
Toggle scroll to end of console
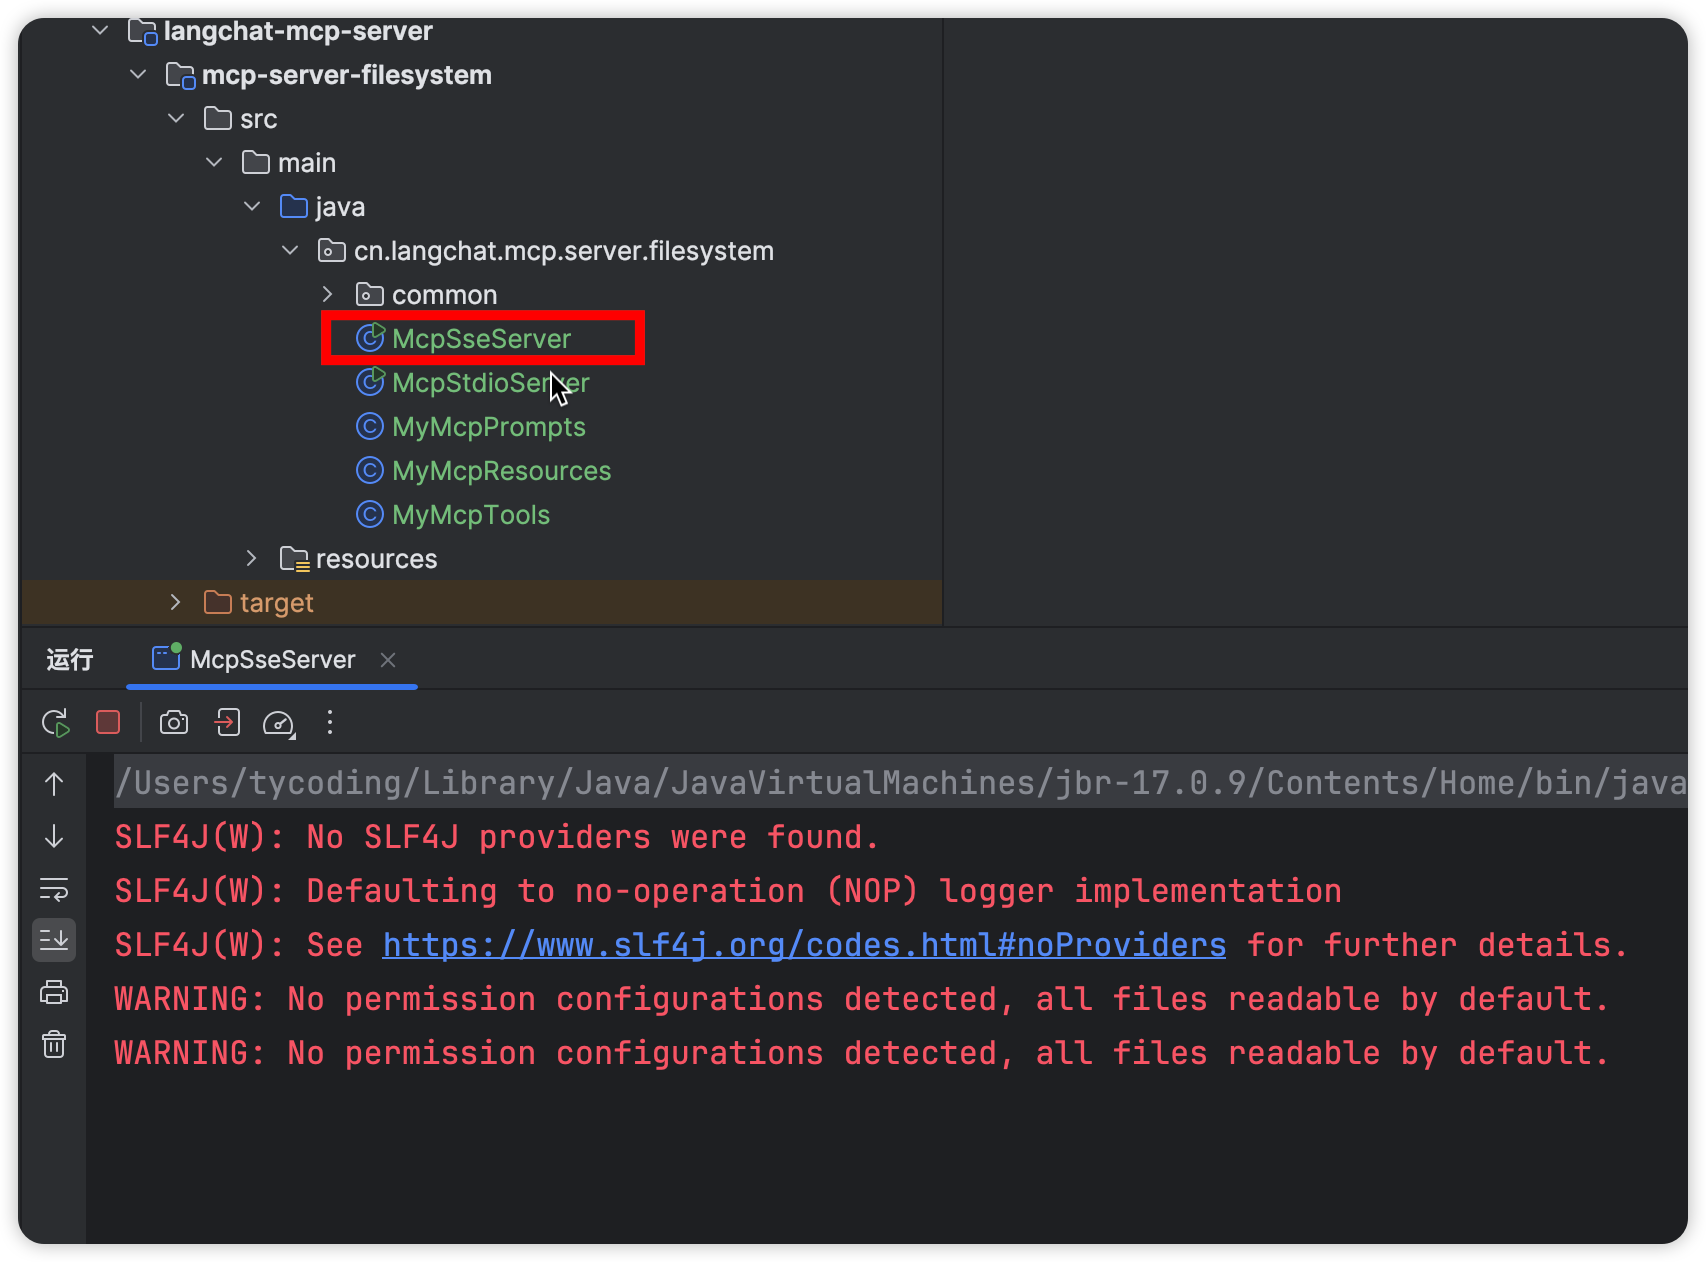pyautogui.click(x=54, y=940)
